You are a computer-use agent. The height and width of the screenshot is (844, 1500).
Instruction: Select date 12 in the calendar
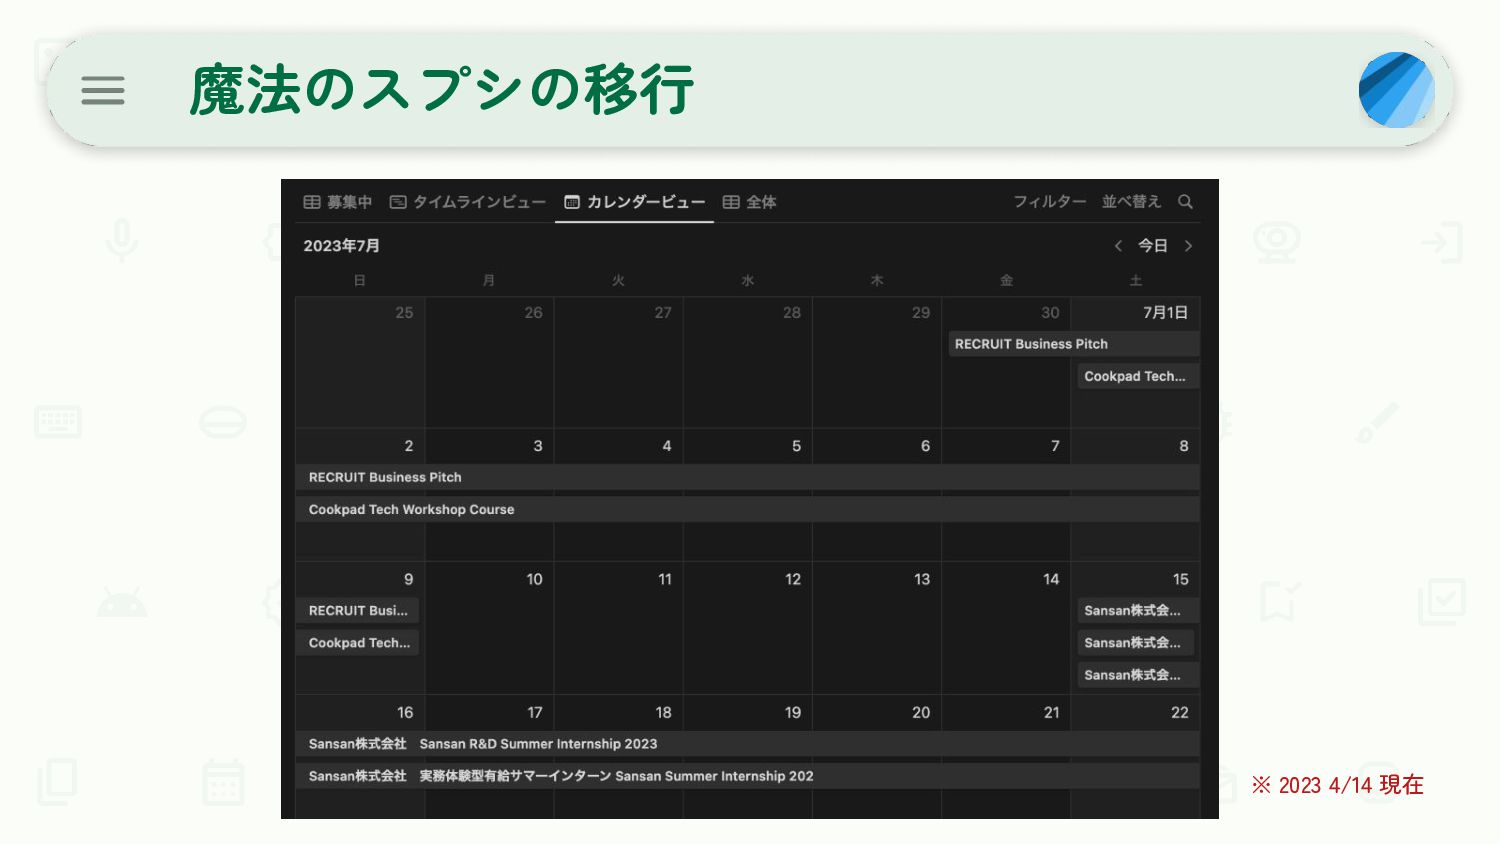[747, 627]
